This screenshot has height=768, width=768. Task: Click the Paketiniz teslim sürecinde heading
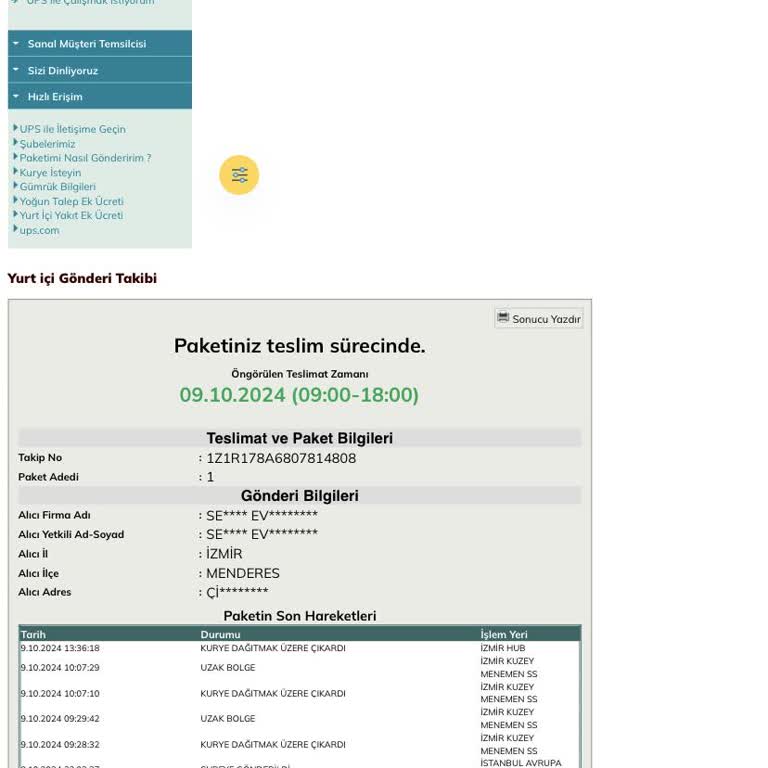coord(300,346)
